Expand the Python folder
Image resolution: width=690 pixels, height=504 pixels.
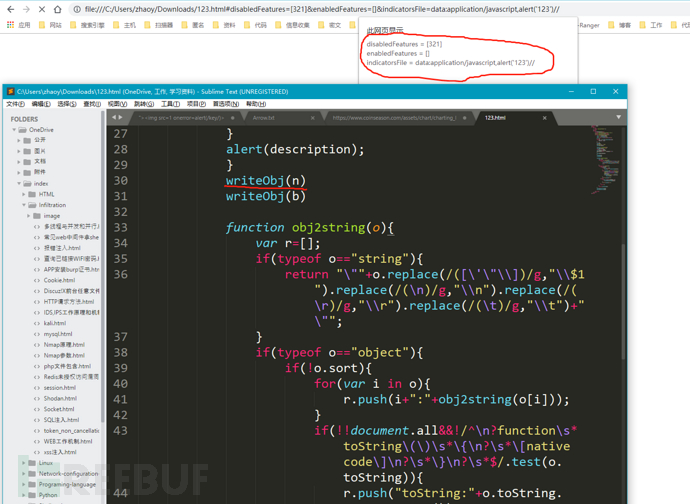[24, 495]
